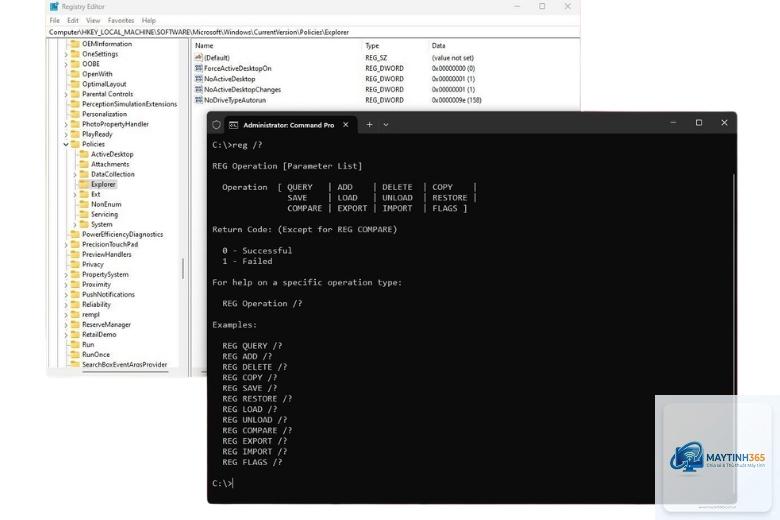Click the Registry Editor app icon

(54, 6)
